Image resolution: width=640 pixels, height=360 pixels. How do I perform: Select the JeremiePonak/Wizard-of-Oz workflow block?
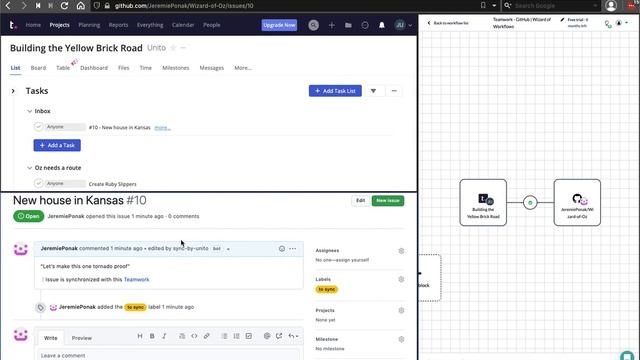(x=577, y=202)
